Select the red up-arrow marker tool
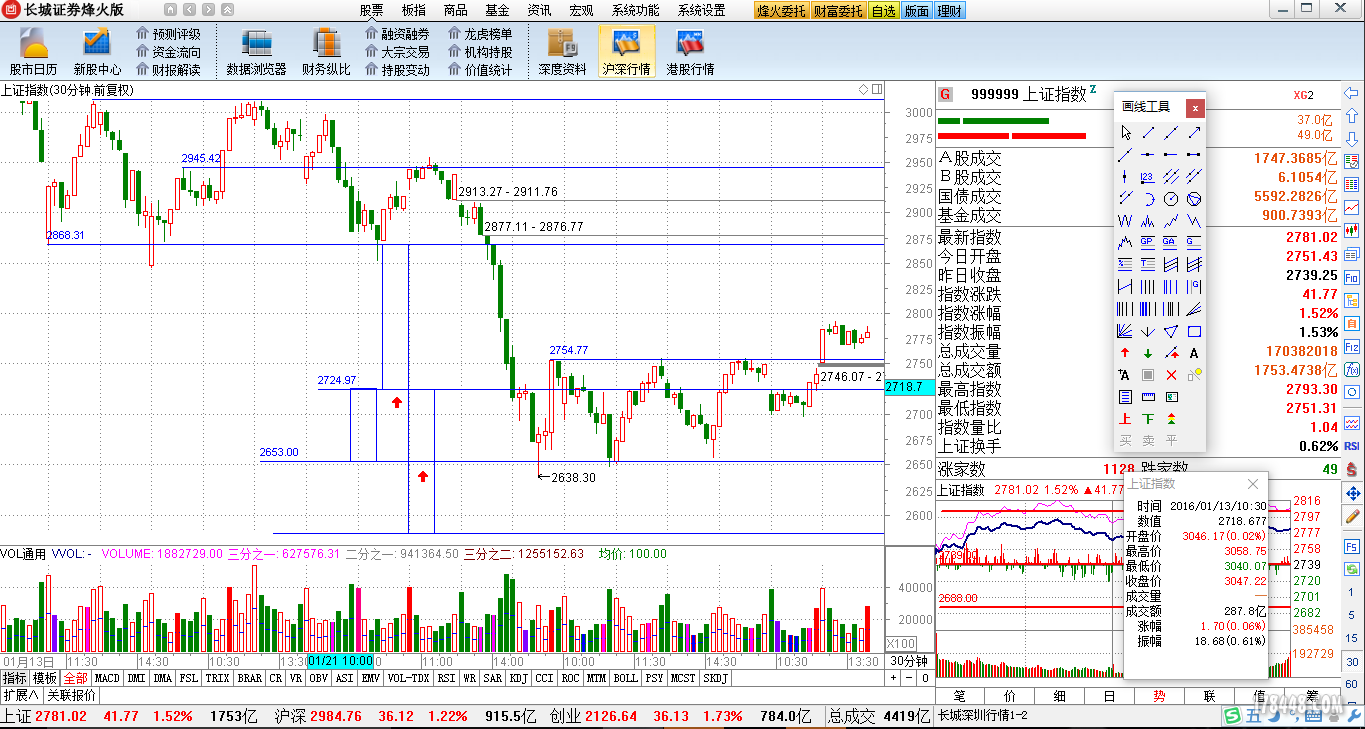 [x=1125, y=353]
